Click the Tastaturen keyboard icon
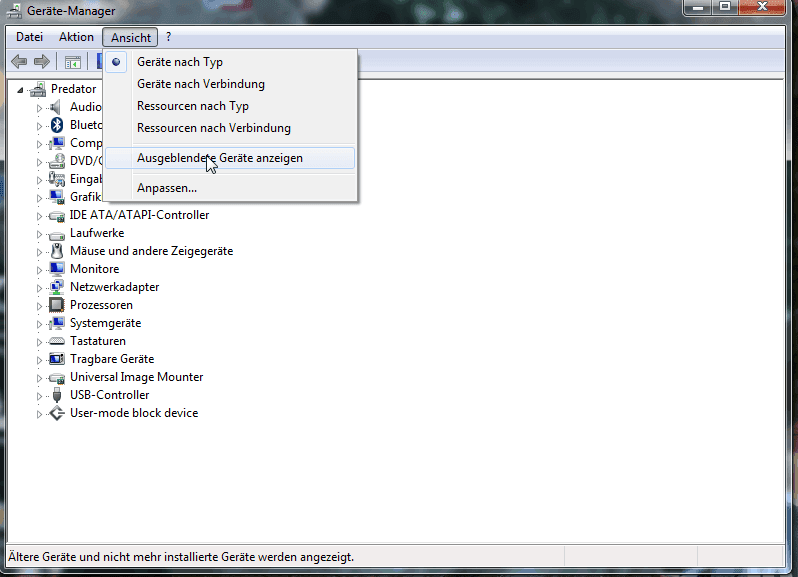Viewport: 798px width, 577px height. [x=56, y=341]
